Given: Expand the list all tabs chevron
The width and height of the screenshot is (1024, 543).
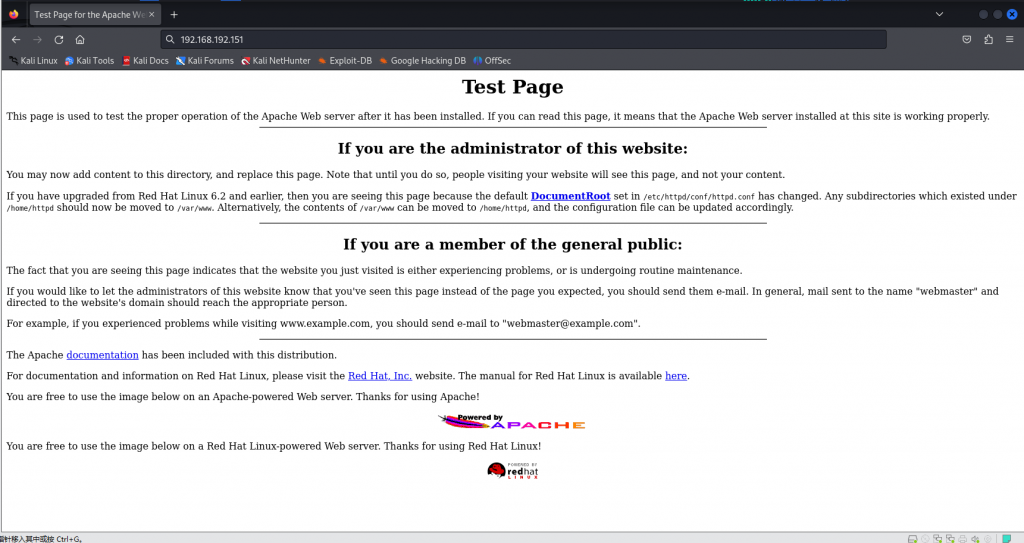Looking at the screenshot, I should [x=939, y=14].
